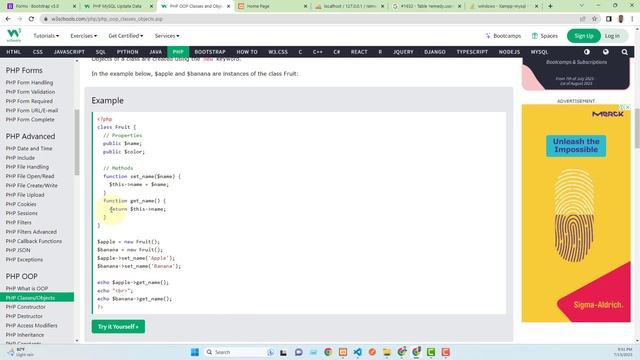Switch to windows Xampp mysql tab
Image resolution: width=640 pixels, height=360 pixels.
(503, 6)
